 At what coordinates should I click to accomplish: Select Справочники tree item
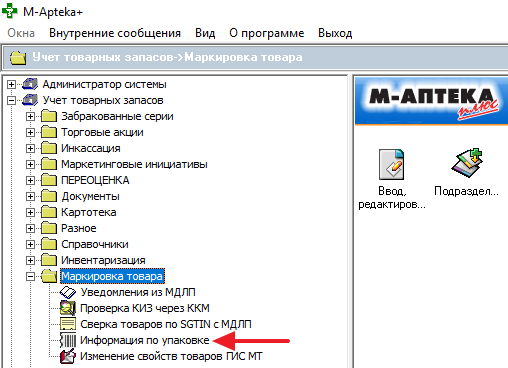pos(95,244)
